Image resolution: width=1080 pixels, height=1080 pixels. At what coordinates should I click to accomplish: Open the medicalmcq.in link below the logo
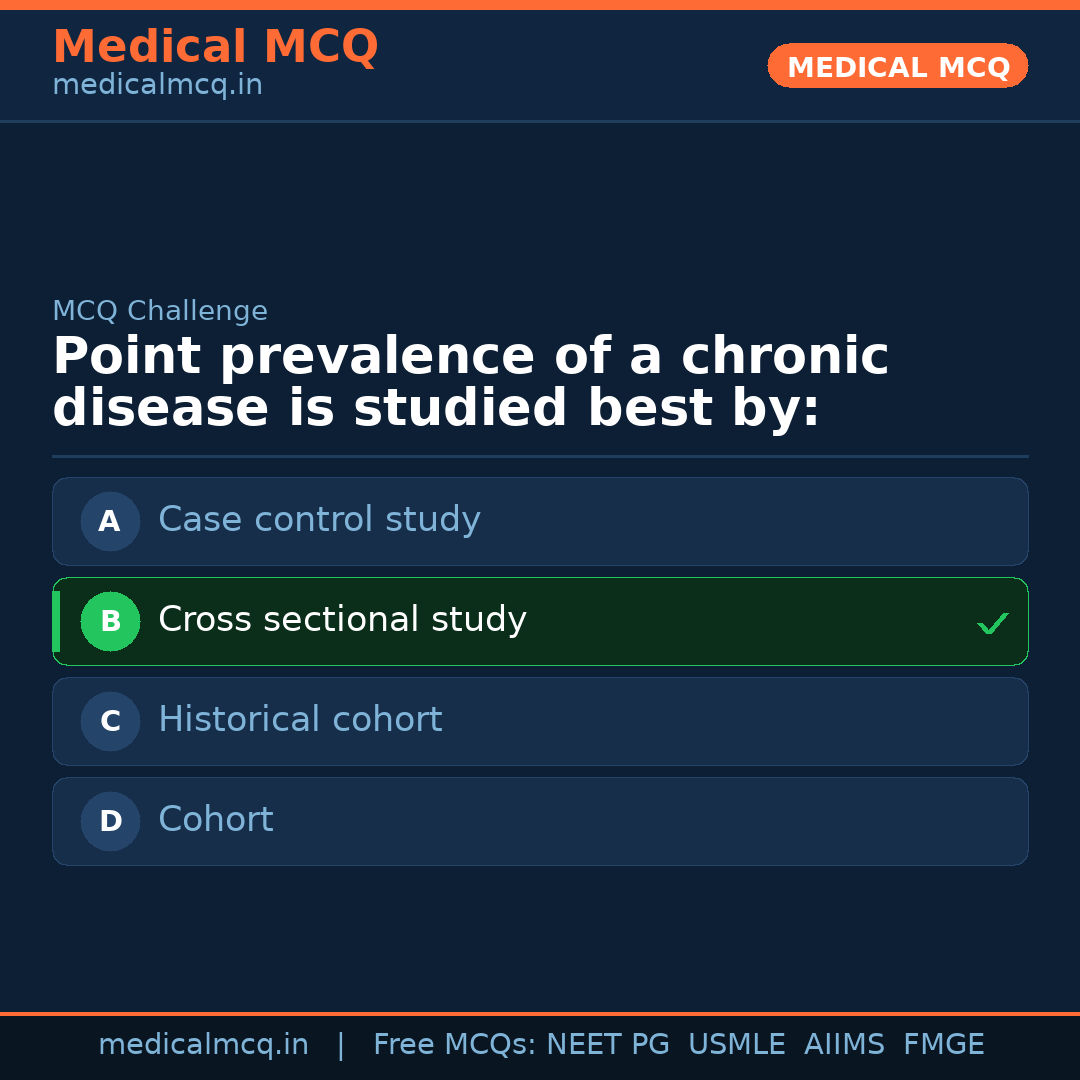pyautogui.click(x=156, y=84)
